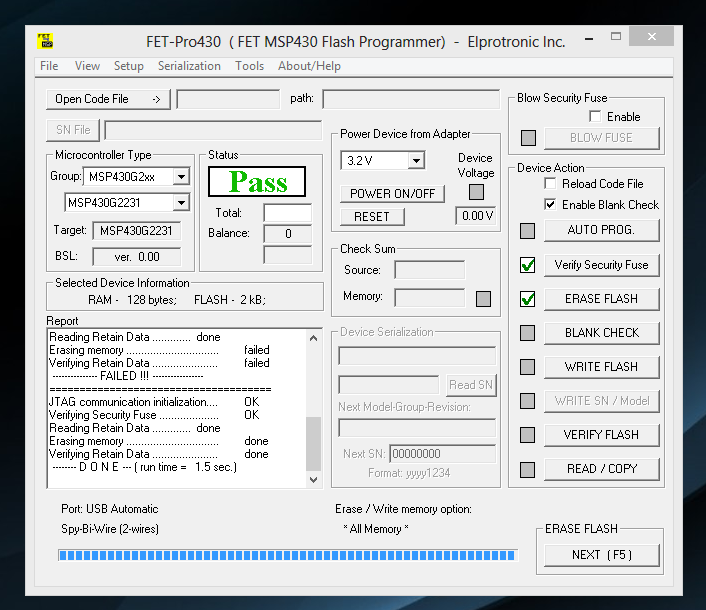Click the Verify Security Fuse button
This screenshot has width=706, height=610.
pos(602,265)
